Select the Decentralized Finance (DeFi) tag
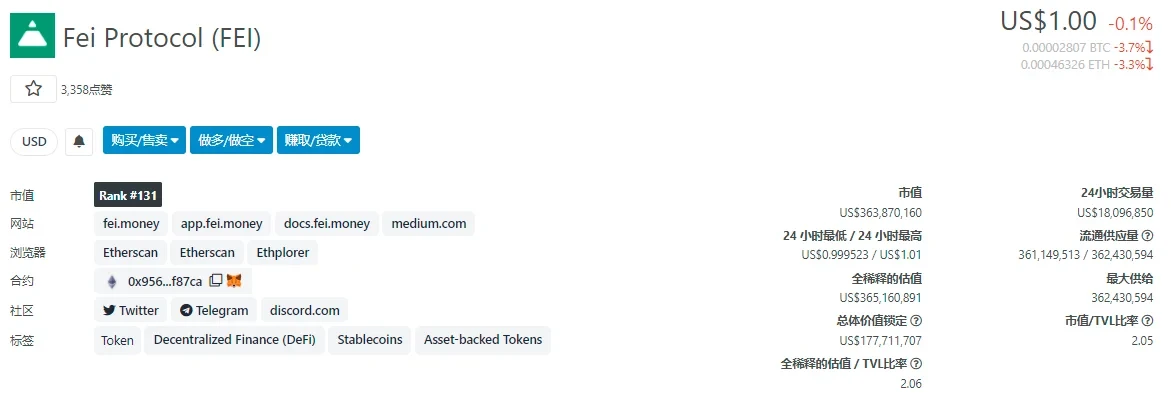 [x=235, y=340]
